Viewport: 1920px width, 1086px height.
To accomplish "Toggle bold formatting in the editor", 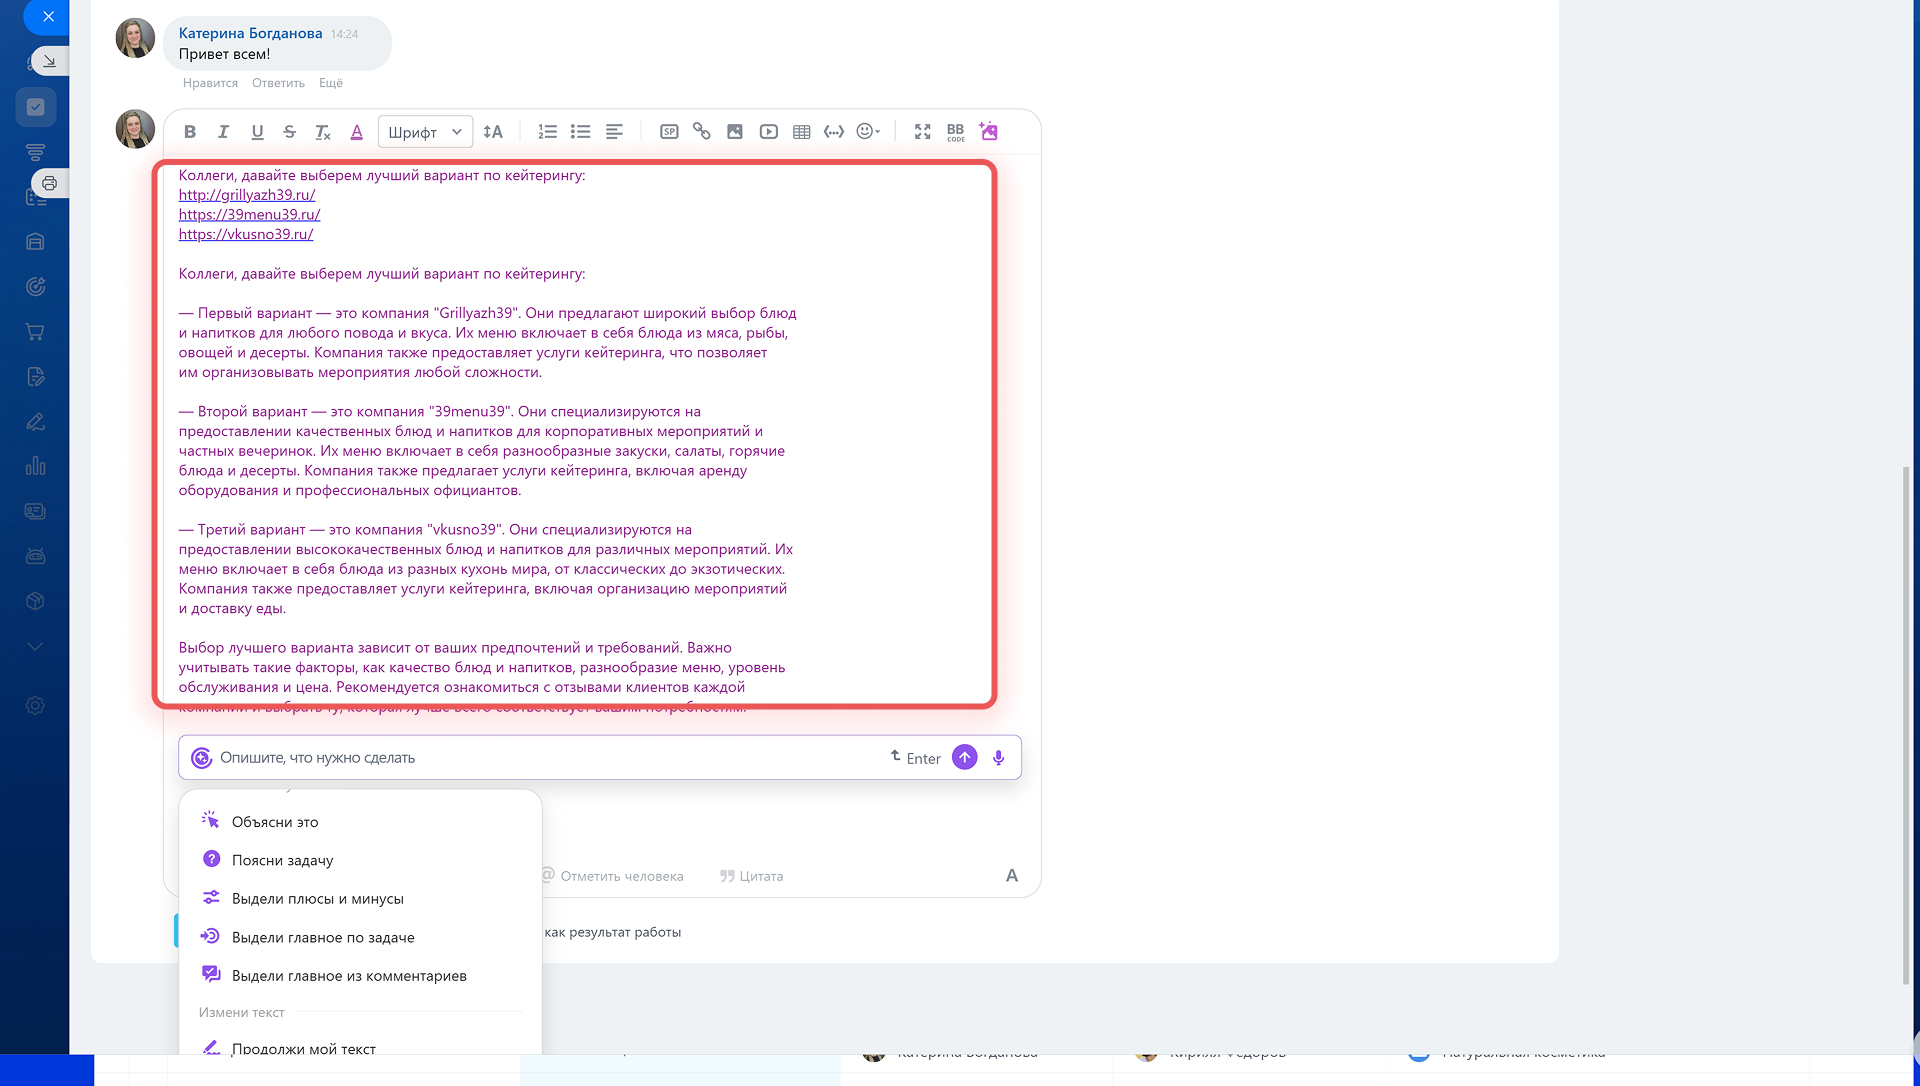I will (x=190, y=132).
